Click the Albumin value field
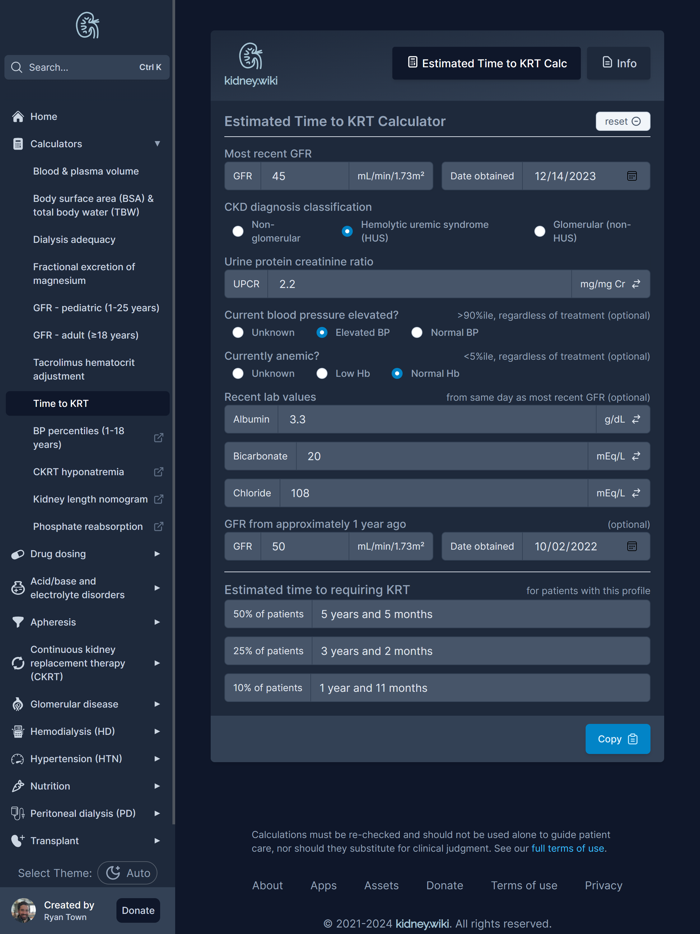This screenshot has height=934, width=700. tap(437, 419)
